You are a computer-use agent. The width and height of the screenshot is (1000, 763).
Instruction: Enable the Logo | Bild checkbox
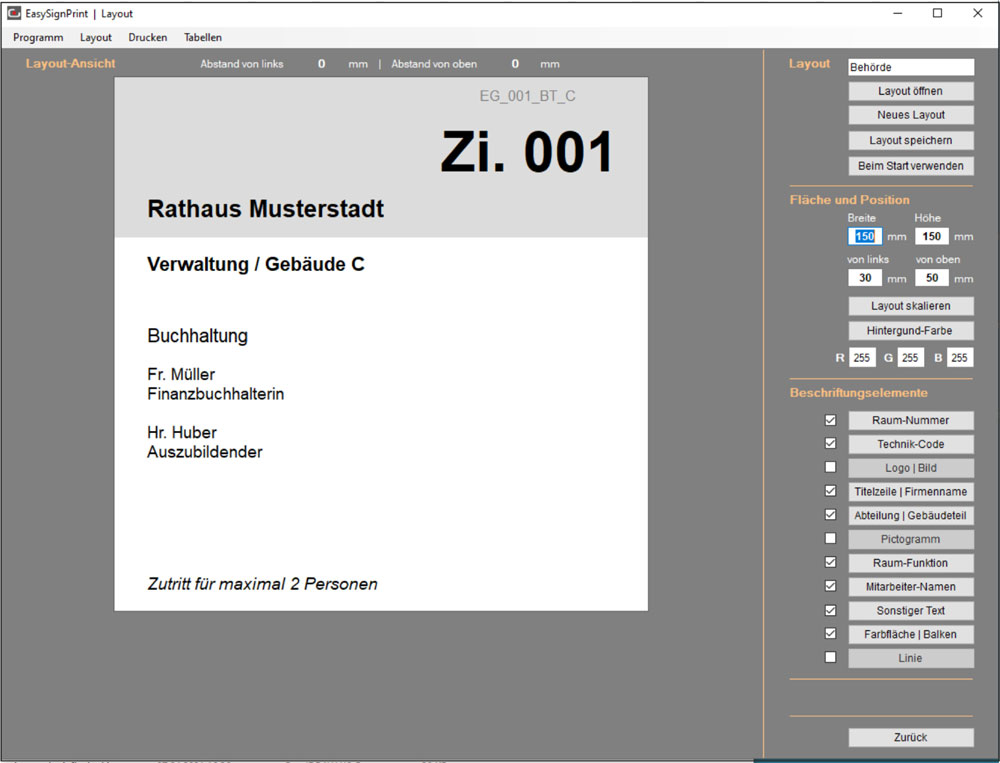click(830, 467)
